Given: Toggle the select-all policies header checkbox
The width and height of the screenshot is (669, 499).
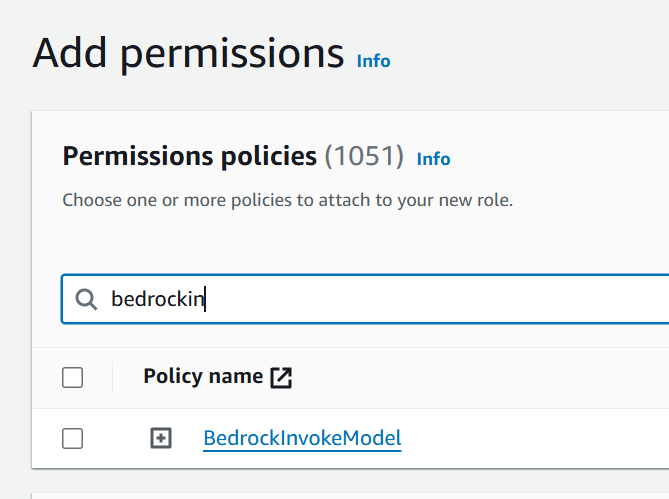Looking at the screenshot, I should tap(73, 377).
